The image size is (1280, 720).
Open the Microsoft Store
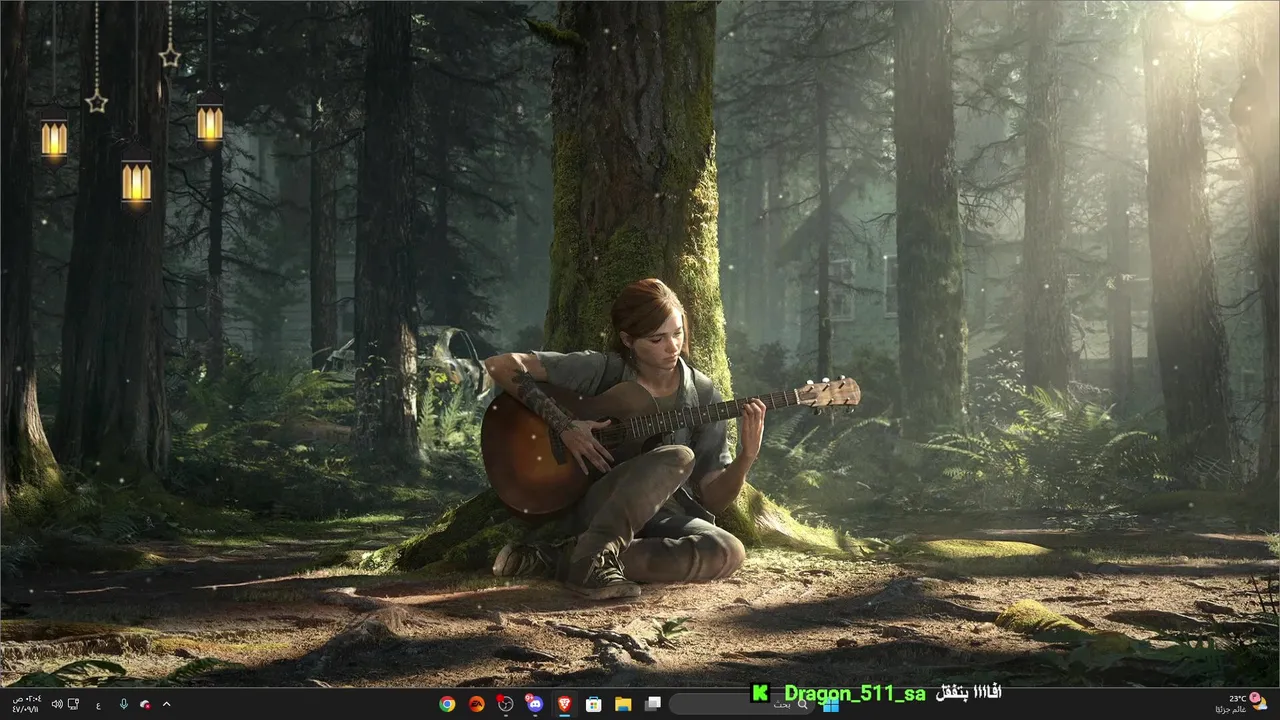click(593, 704)
